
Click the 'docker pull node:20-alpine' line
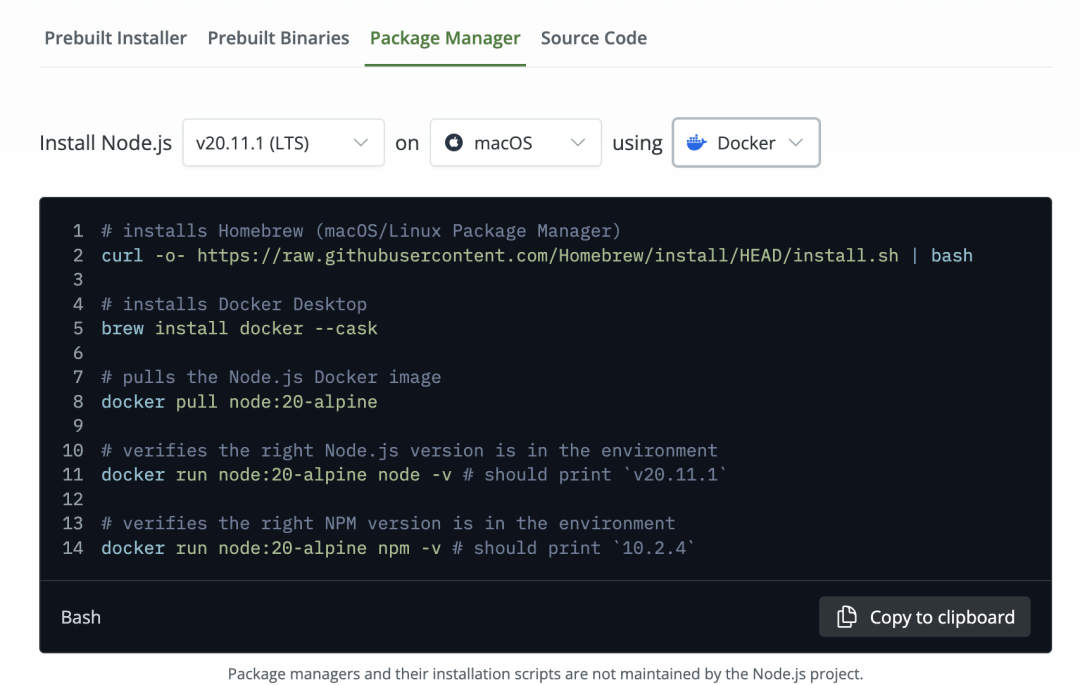(239, 401)
